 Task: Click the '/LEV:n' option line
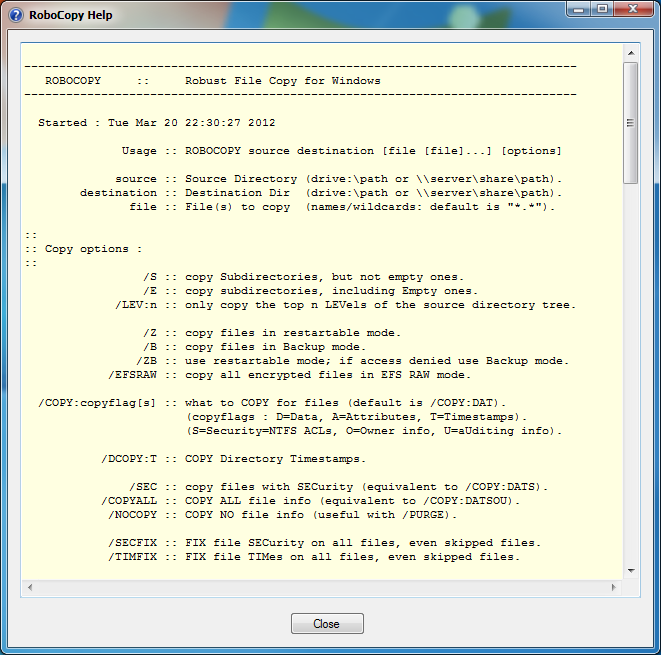346,305
